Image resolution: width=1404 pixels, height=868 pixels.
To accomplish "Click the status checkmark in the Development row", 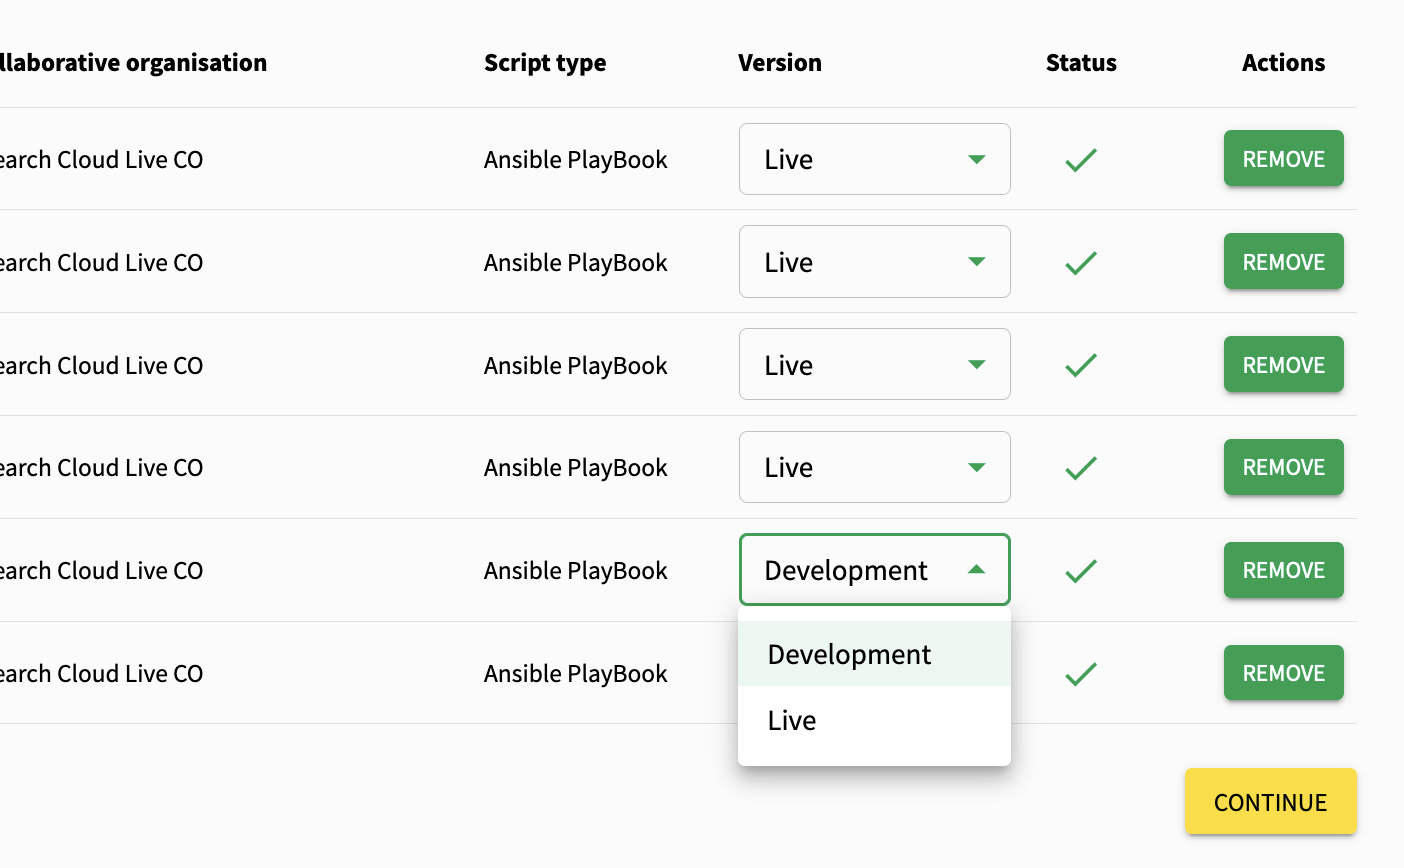I will 1081,571.
